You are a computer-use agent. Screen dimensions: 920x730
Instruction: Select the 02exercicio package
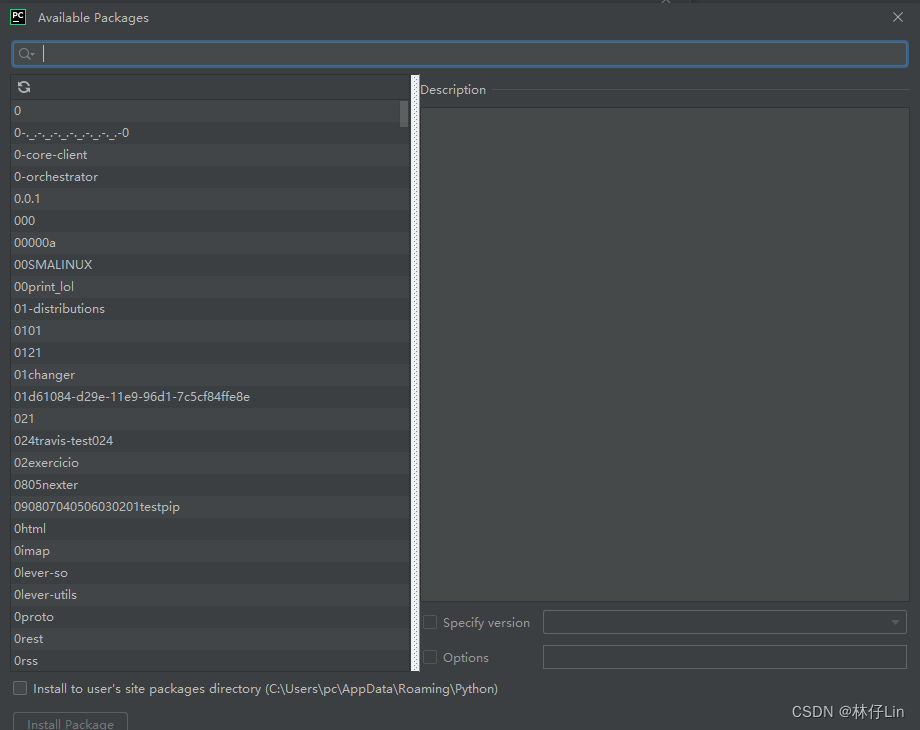(x=210, y=463)
